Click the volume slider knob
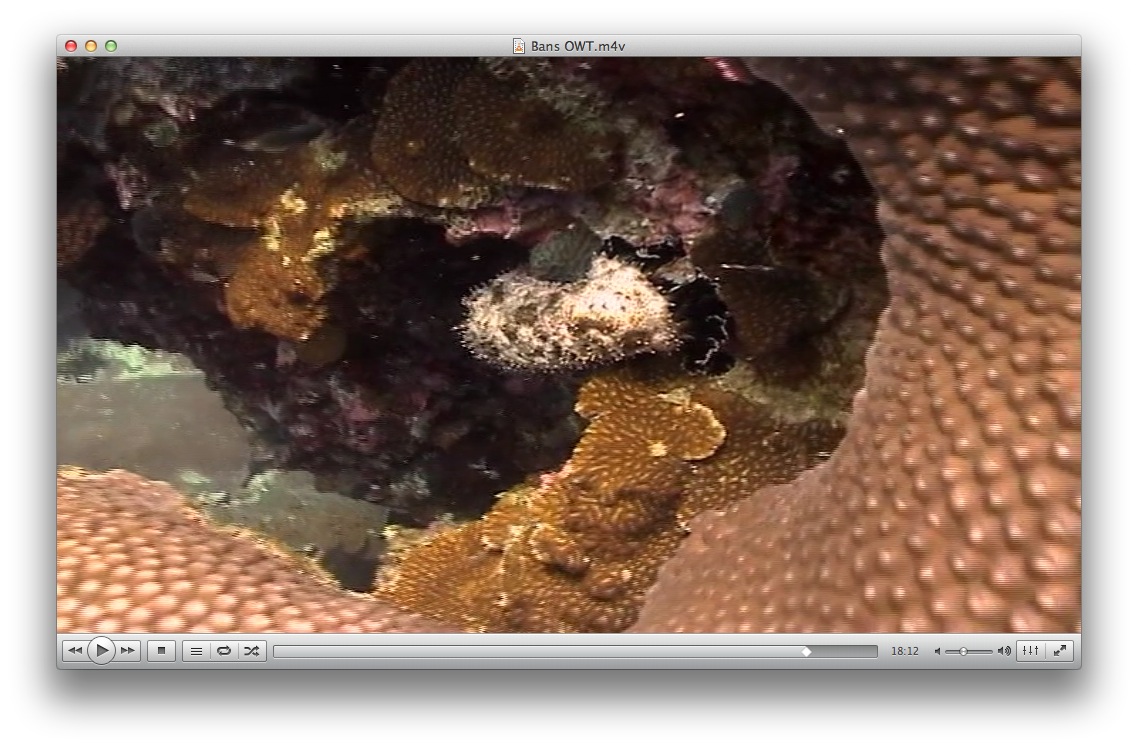1138x748 pixels. point(963,652)
